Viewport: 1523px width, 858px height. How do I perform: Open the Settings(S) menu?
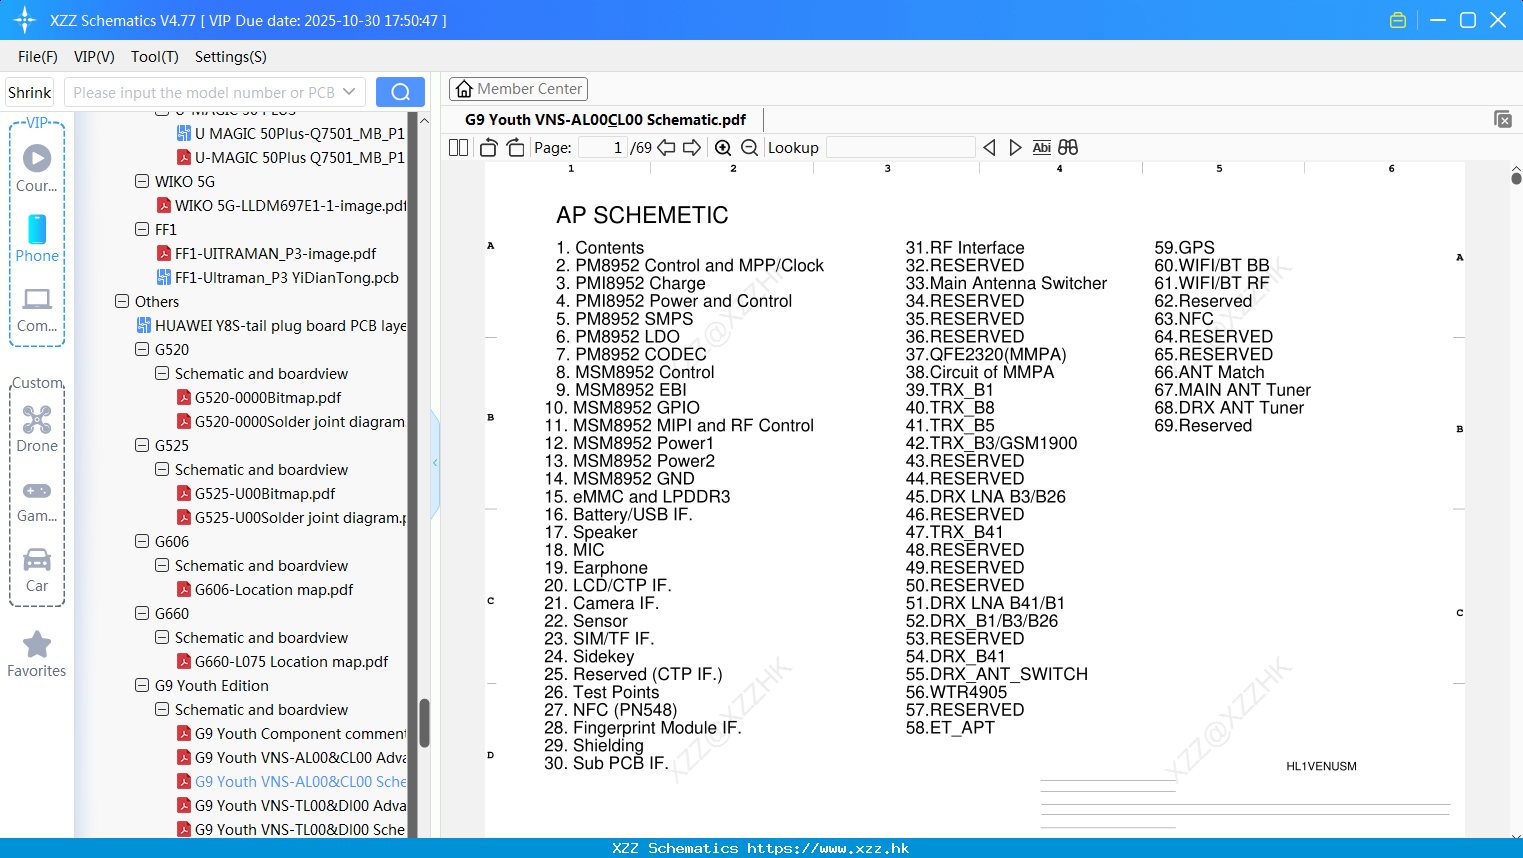(231, 57)
